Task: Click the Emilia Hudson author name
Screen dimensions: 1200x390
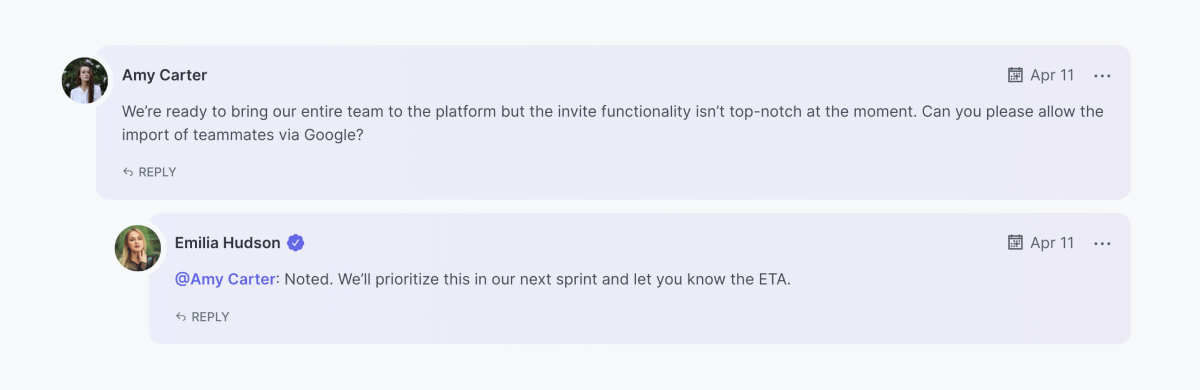Action: 228,242
